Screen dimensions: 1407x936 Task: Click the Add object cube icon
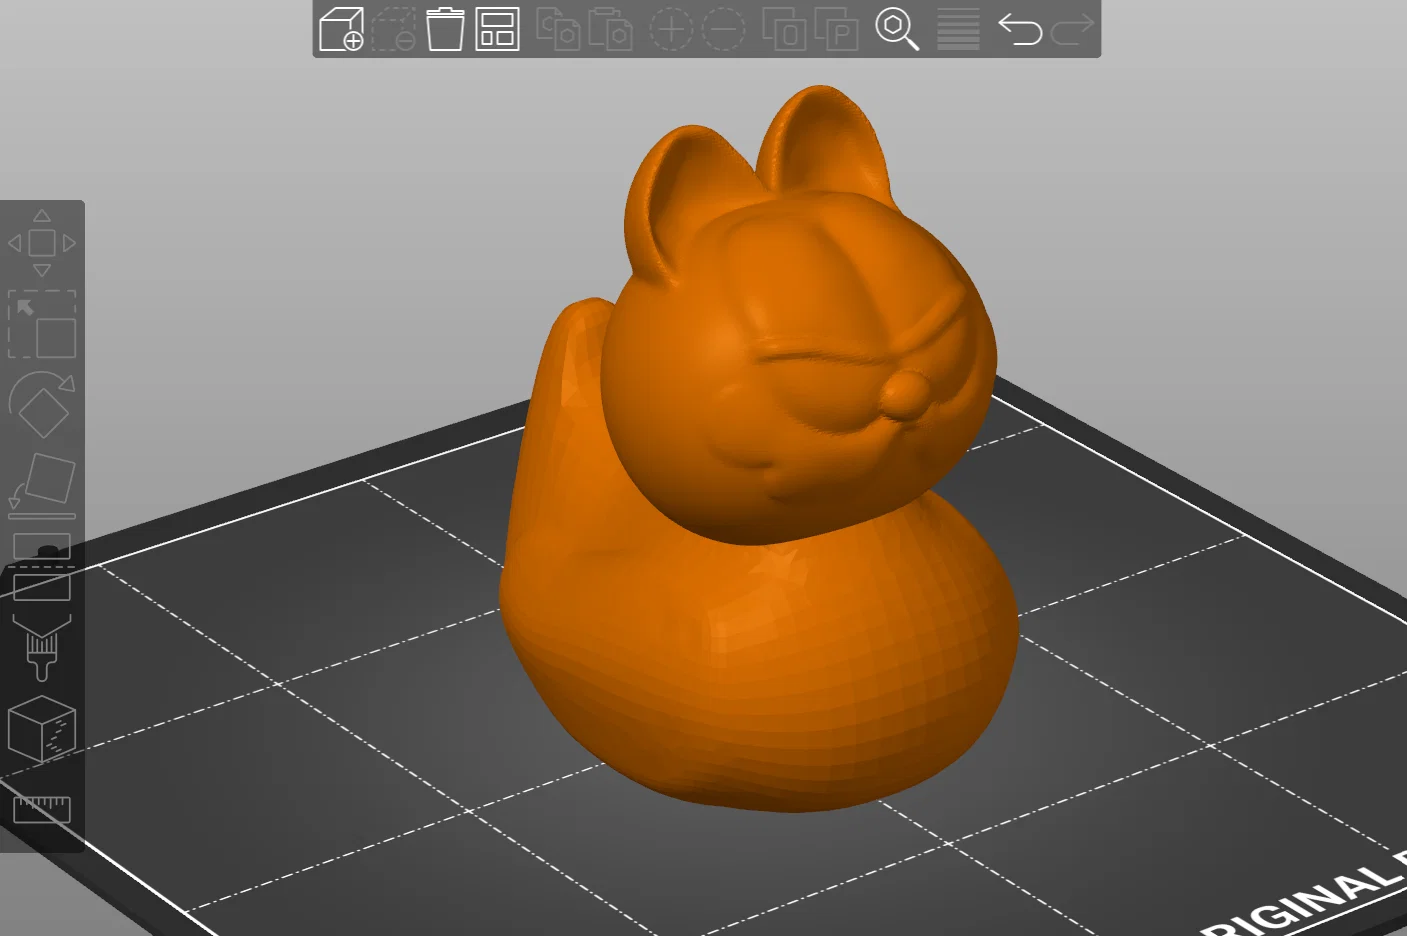(341, 29)
